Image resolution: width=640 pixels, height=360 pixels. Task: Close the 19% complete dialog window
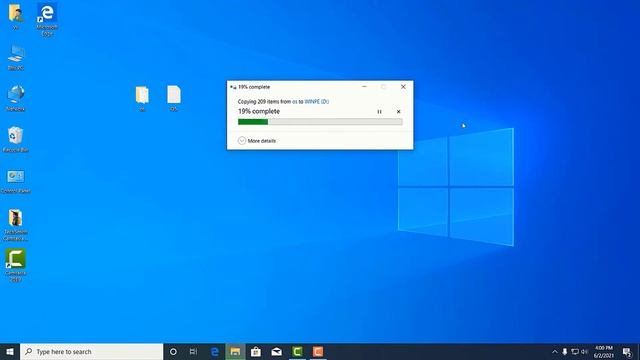coord(403,87)
